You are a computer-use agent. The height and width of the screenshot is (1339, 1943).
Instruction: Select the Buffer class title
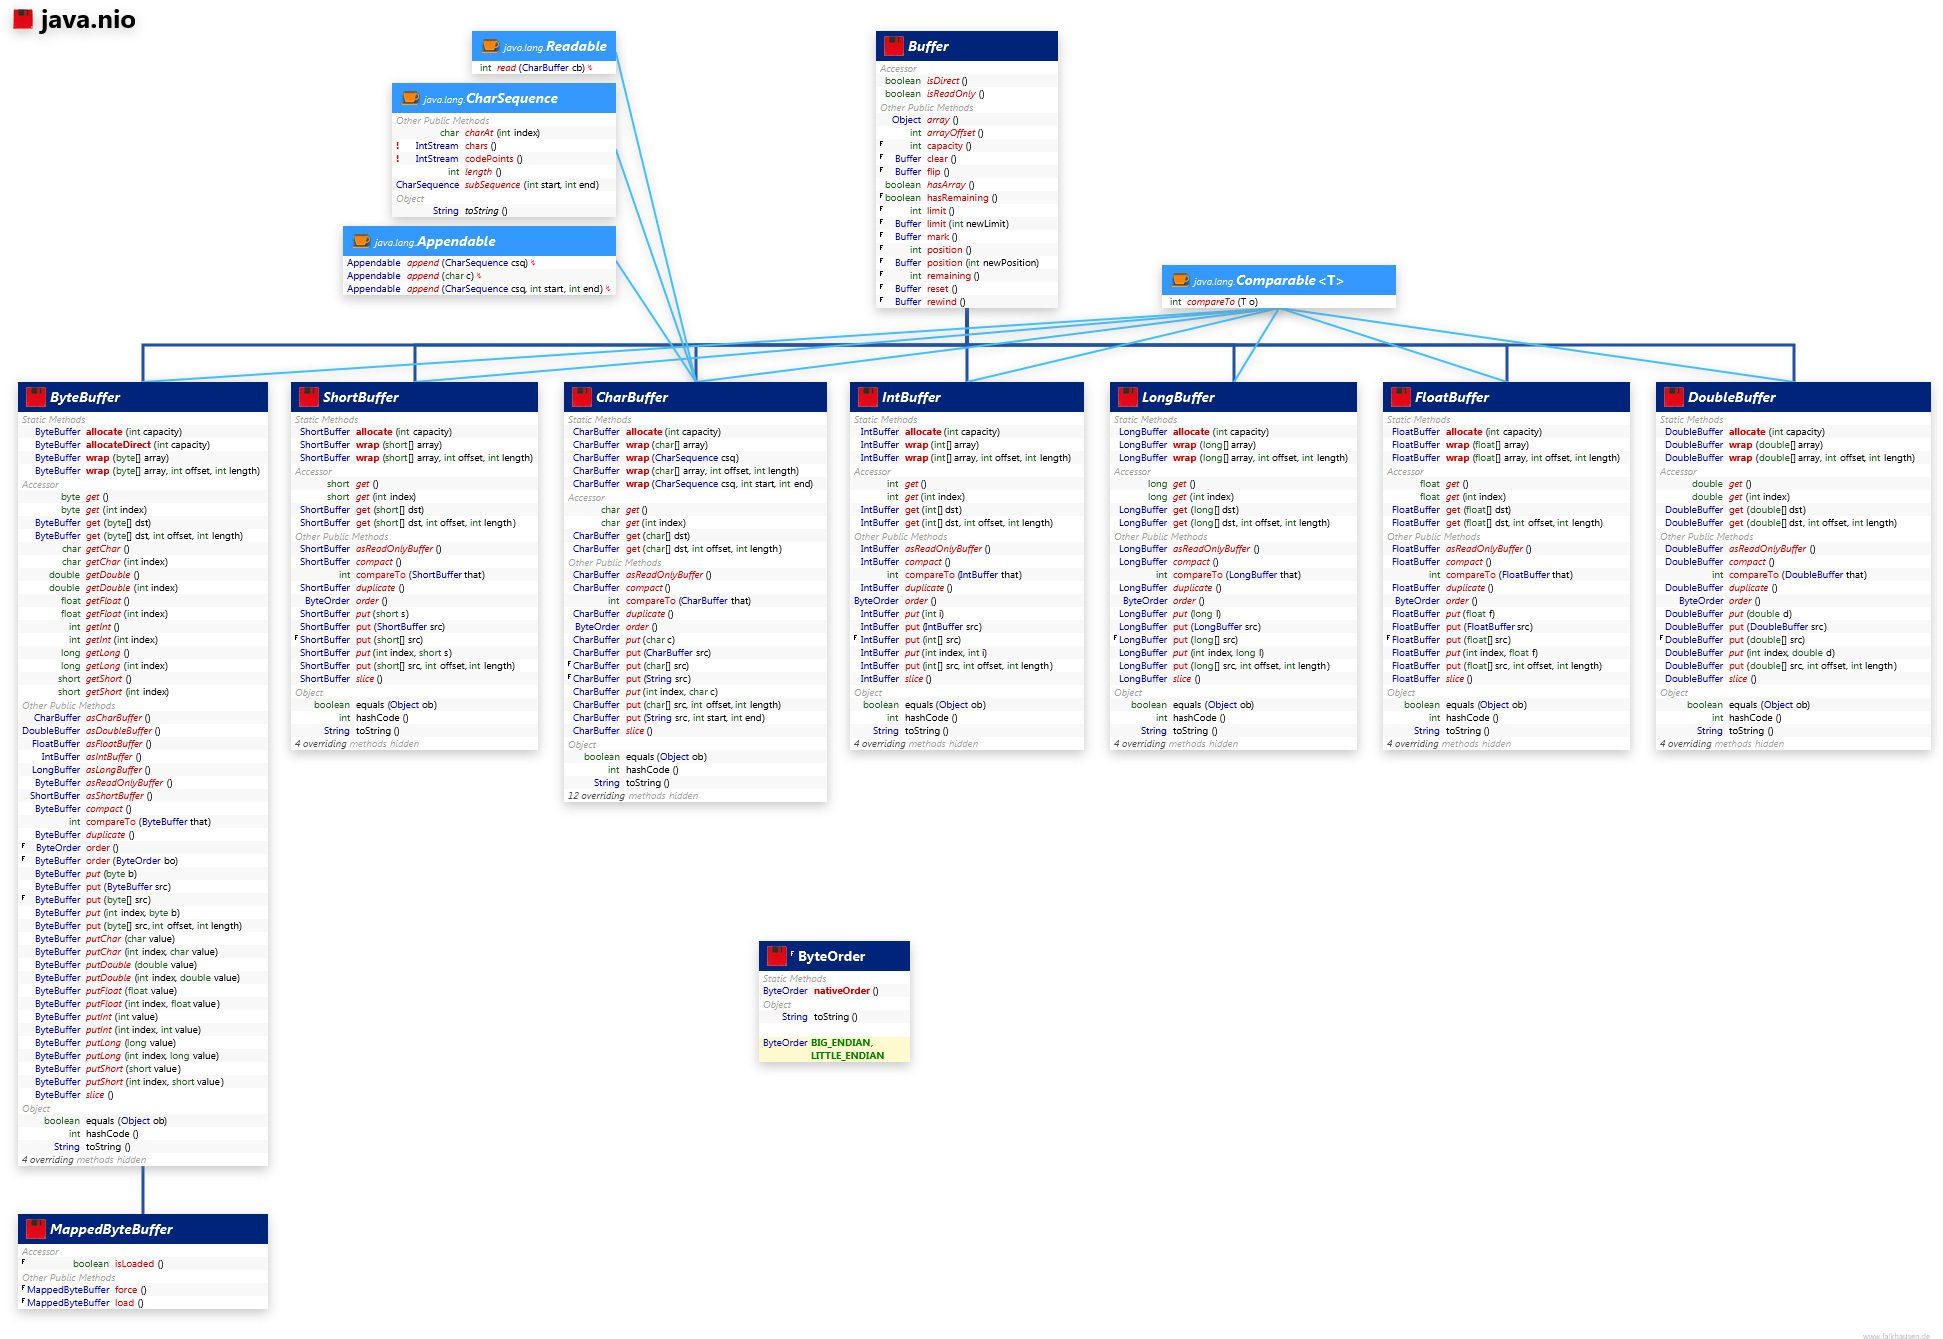(928, 46)
